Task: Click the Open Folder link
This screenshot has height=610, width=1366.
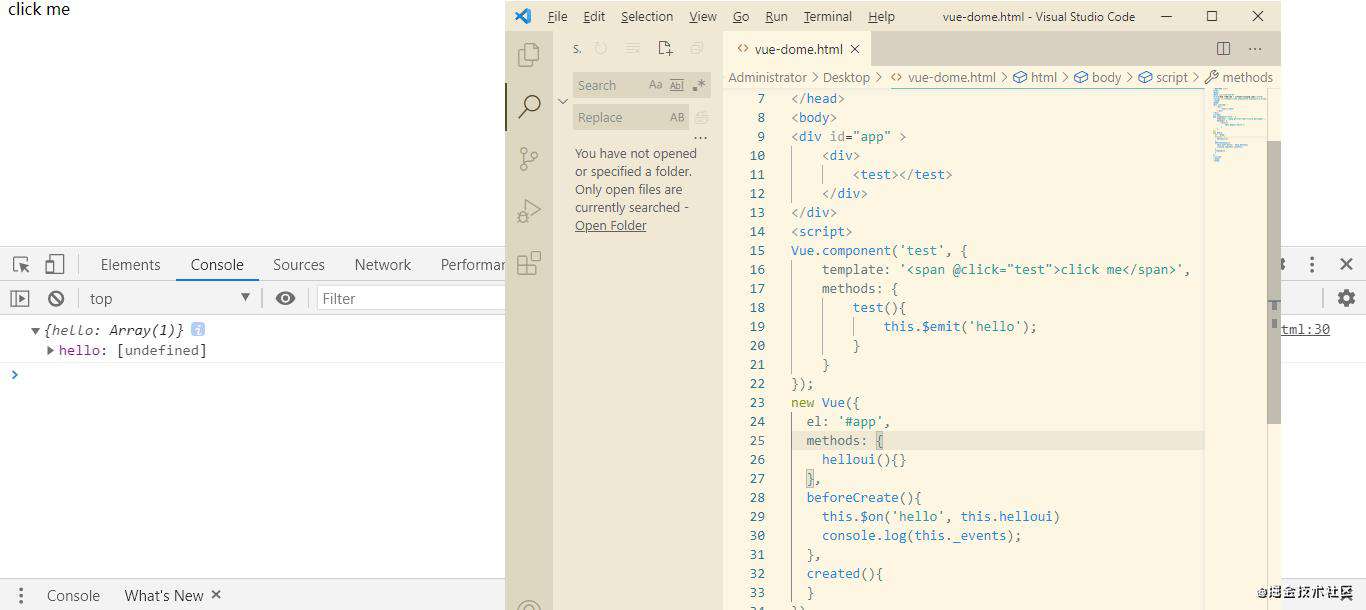Action: pos(610,226)
